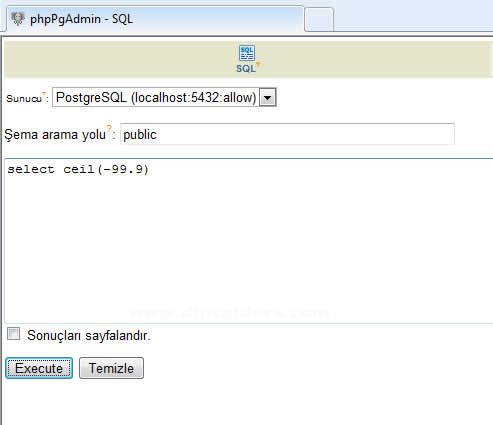Open help mark beside Şema arama yolu
This screenshot has width=493, height=425.
109,128
